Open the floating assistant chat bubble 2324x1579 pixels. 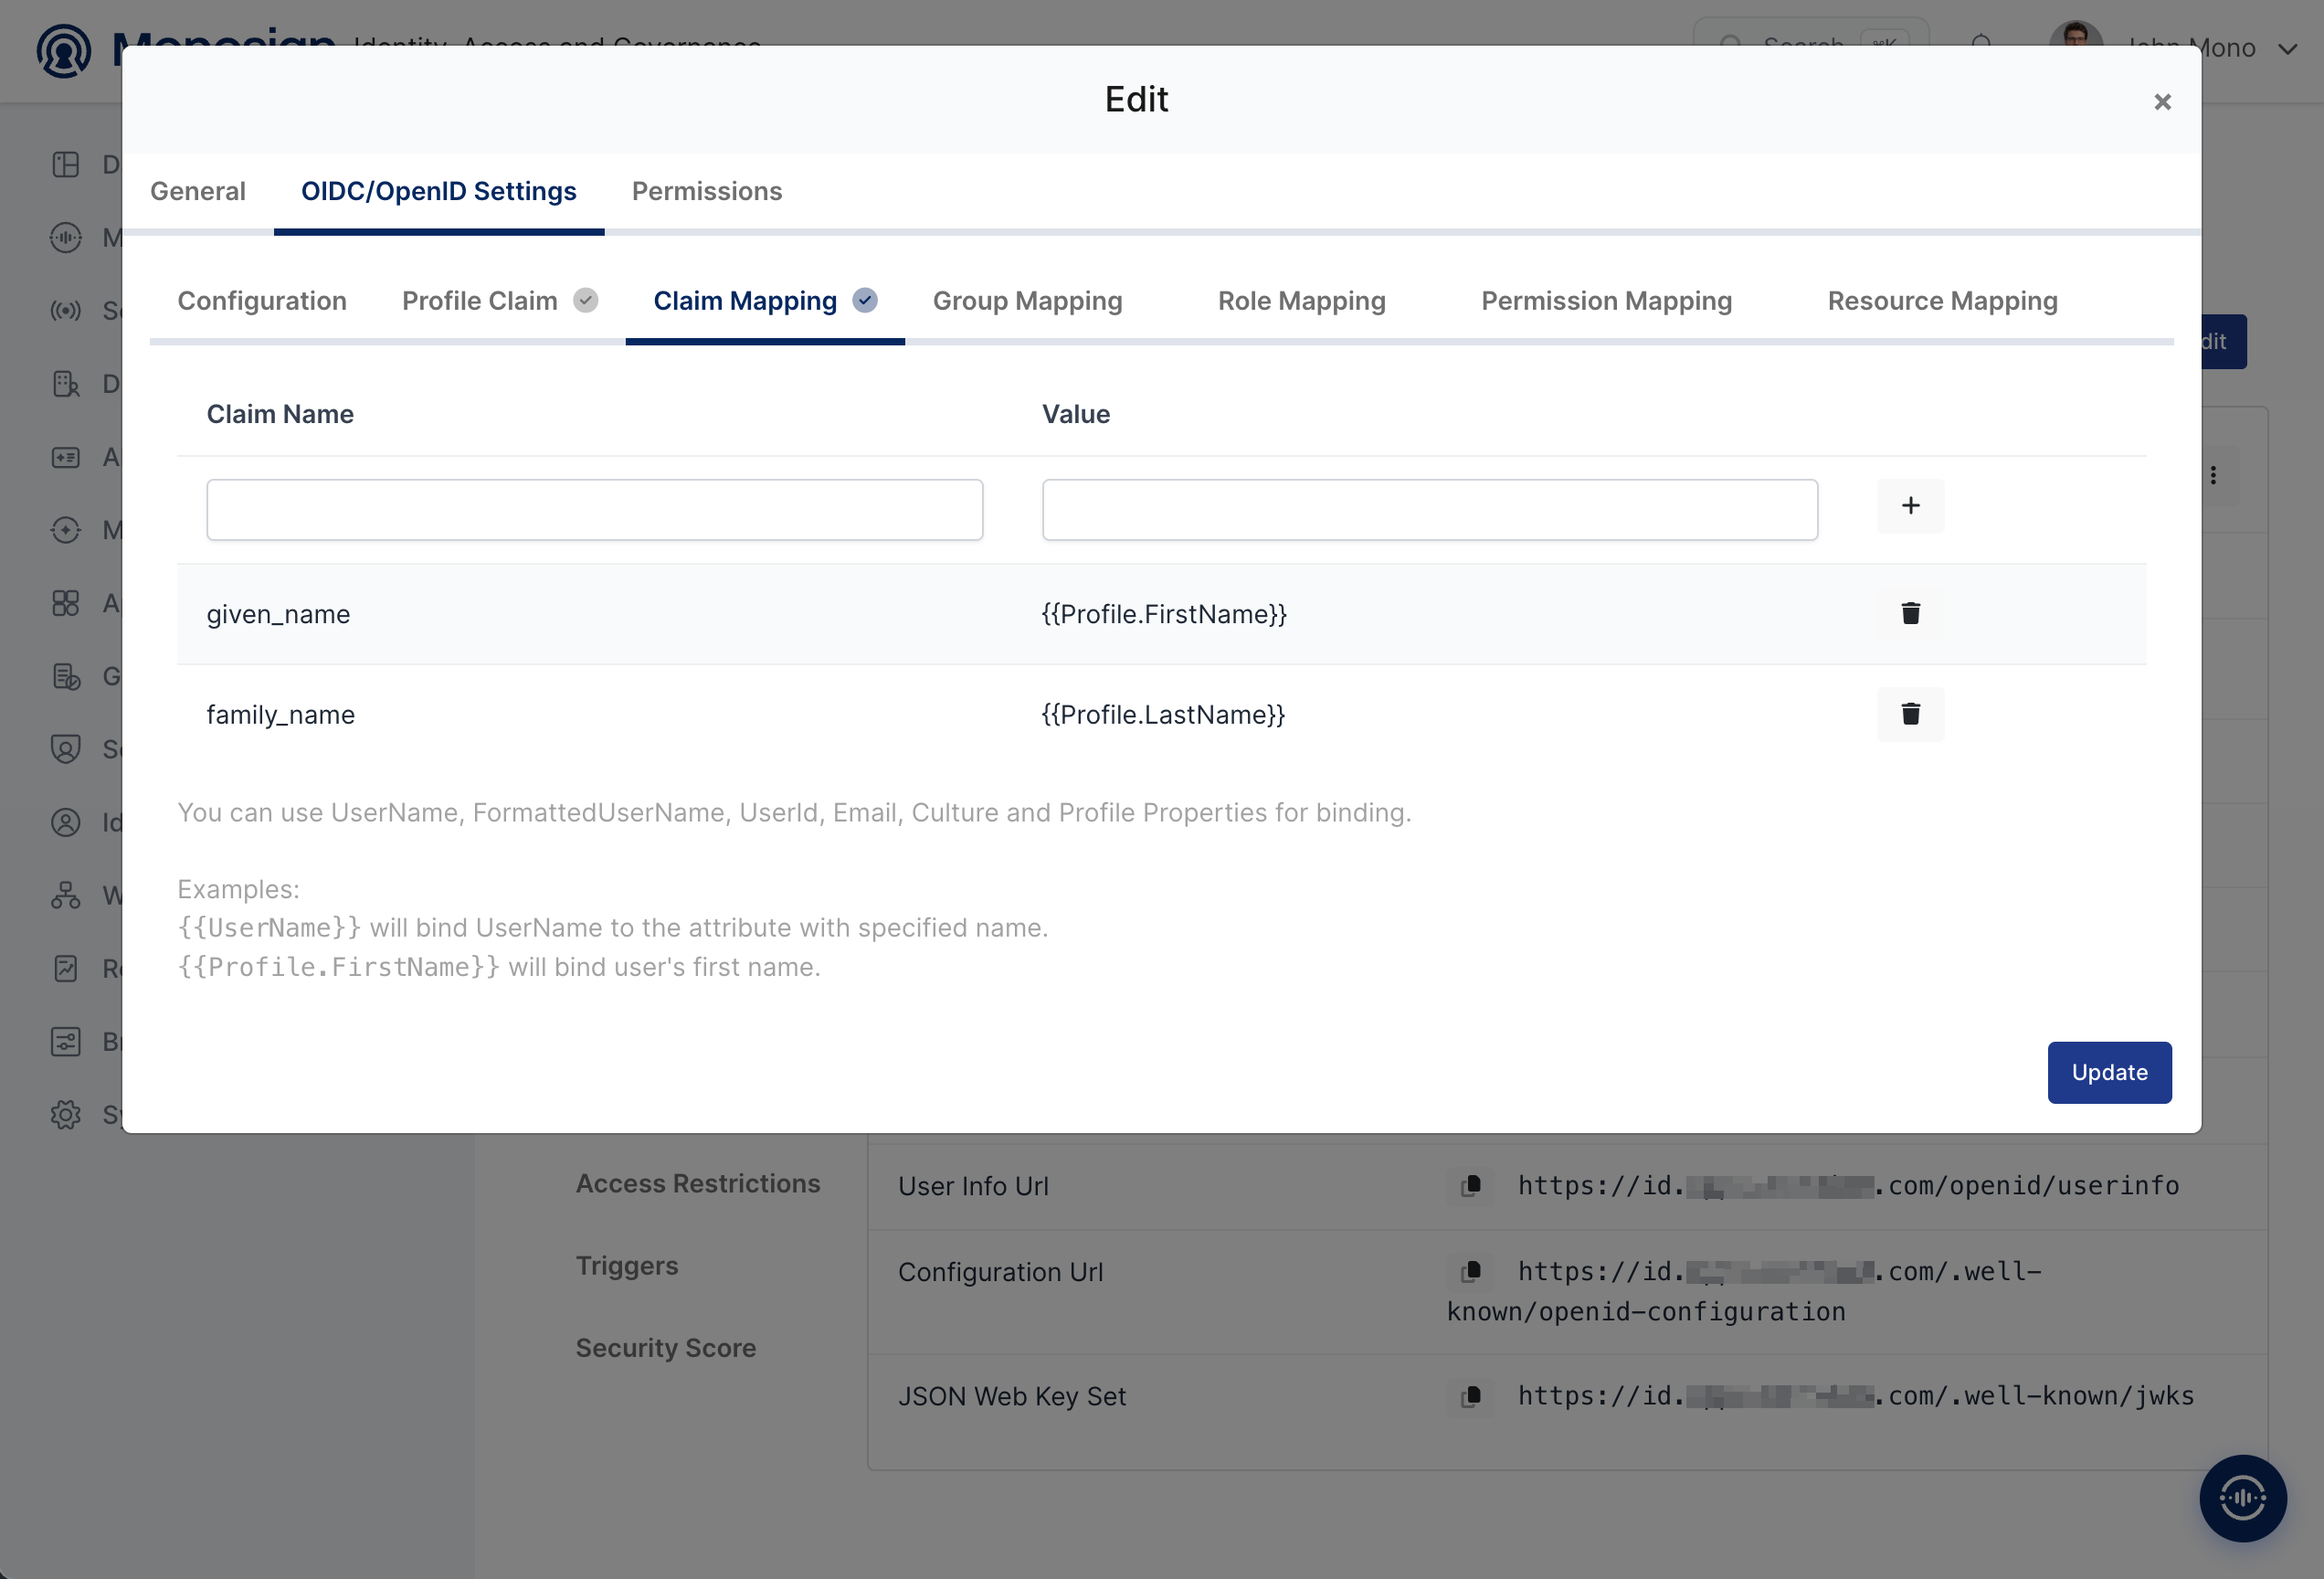pos(2242,1498)
